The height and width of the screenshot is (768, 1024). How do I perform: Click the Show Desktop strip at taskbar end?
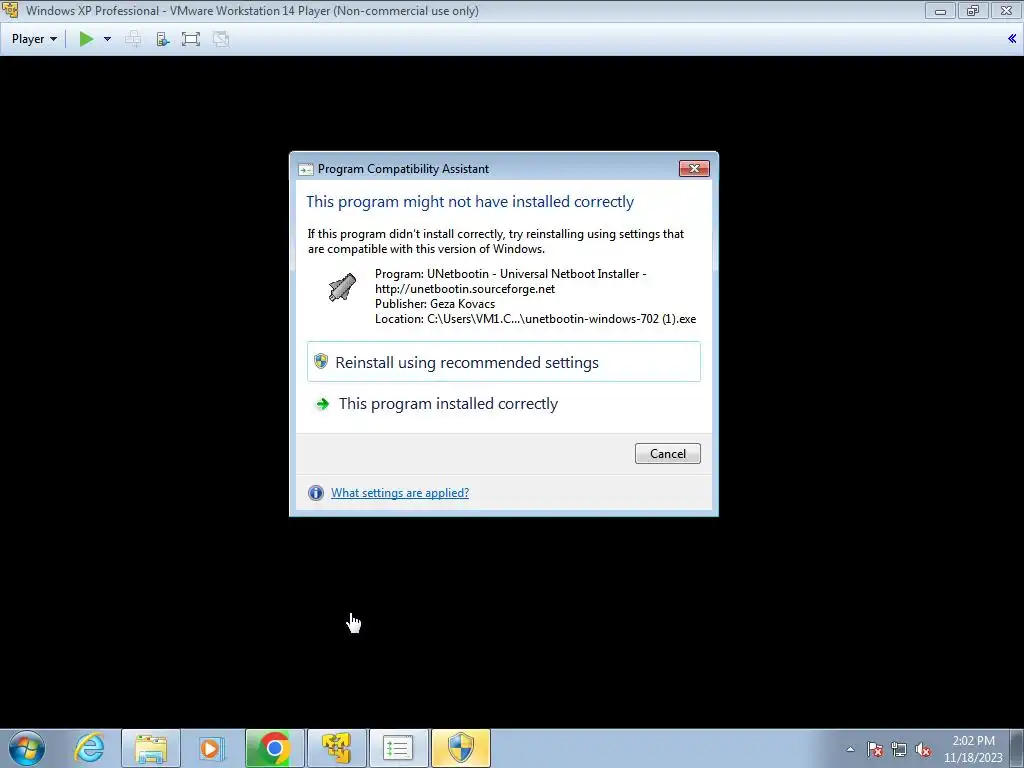[1017, 748]
